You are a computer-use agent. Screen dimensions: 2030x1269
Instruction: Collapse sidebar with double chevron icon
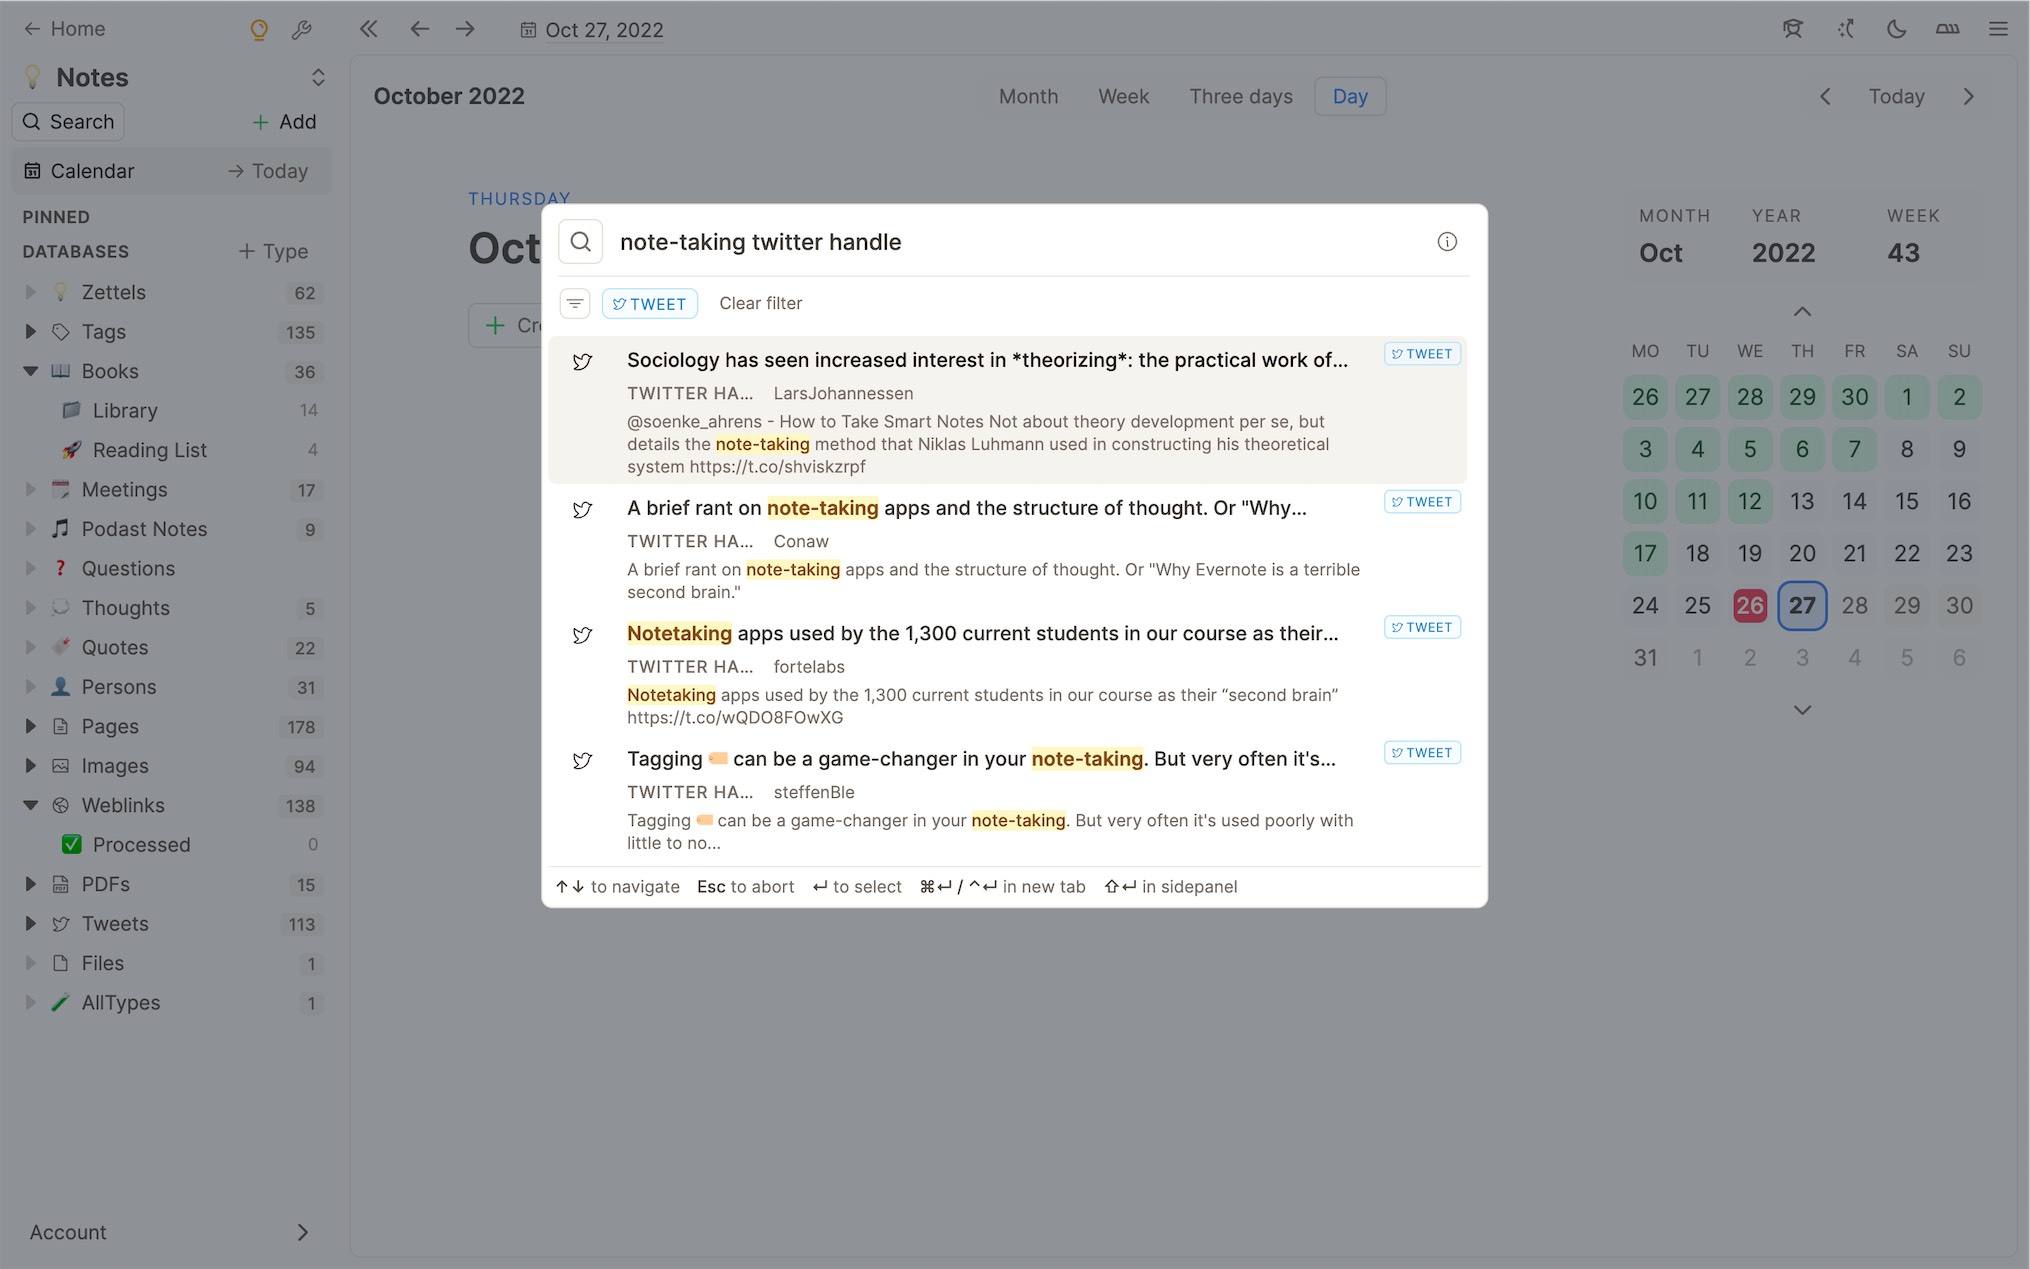click(369, 29)
